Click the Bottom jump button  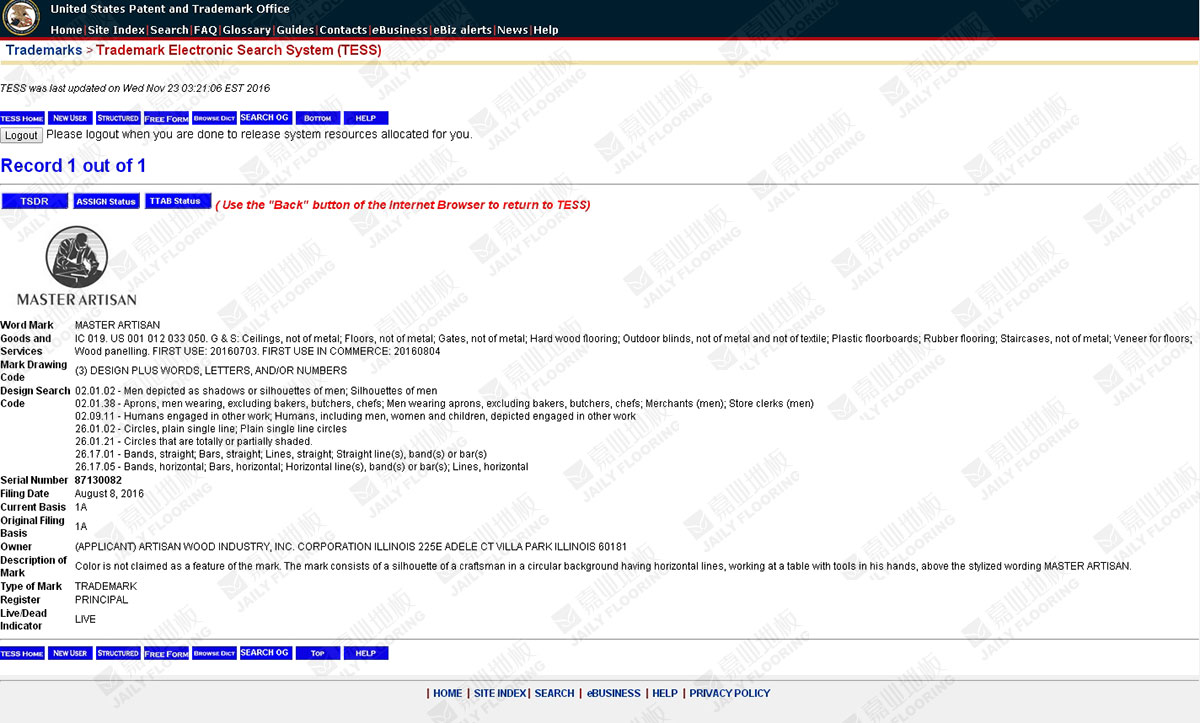point(317,118)
